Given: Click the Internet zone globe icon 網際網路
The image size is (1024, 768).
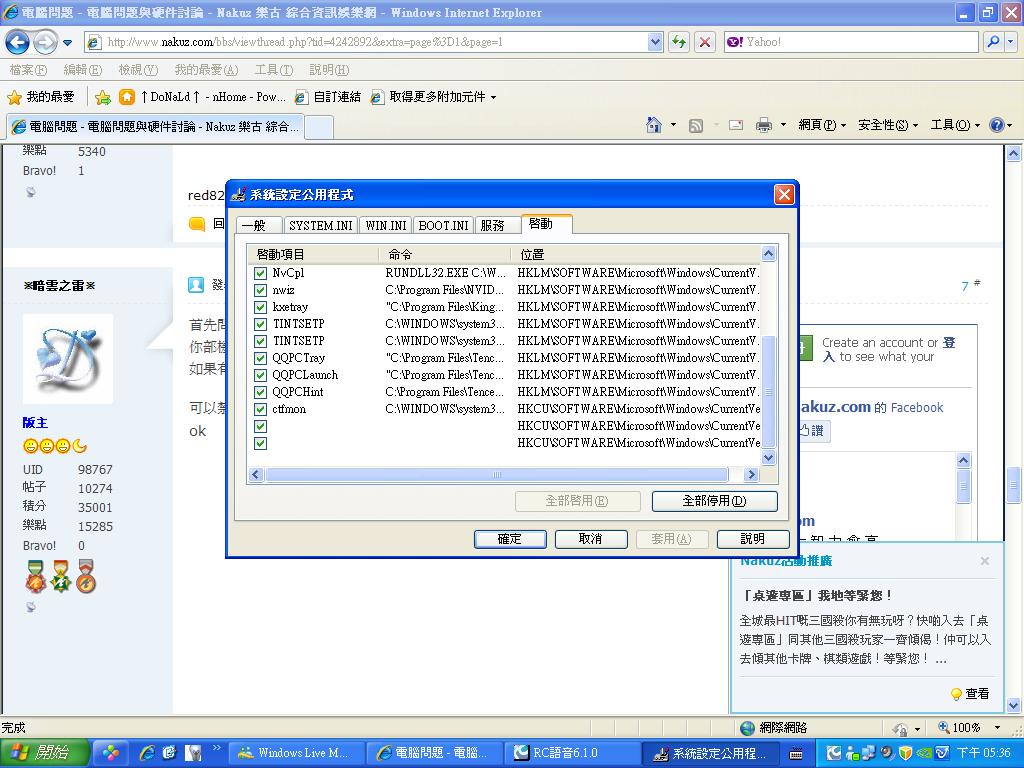Looking at the screenshot, I should pyautogui.click(x=748, y=728).
